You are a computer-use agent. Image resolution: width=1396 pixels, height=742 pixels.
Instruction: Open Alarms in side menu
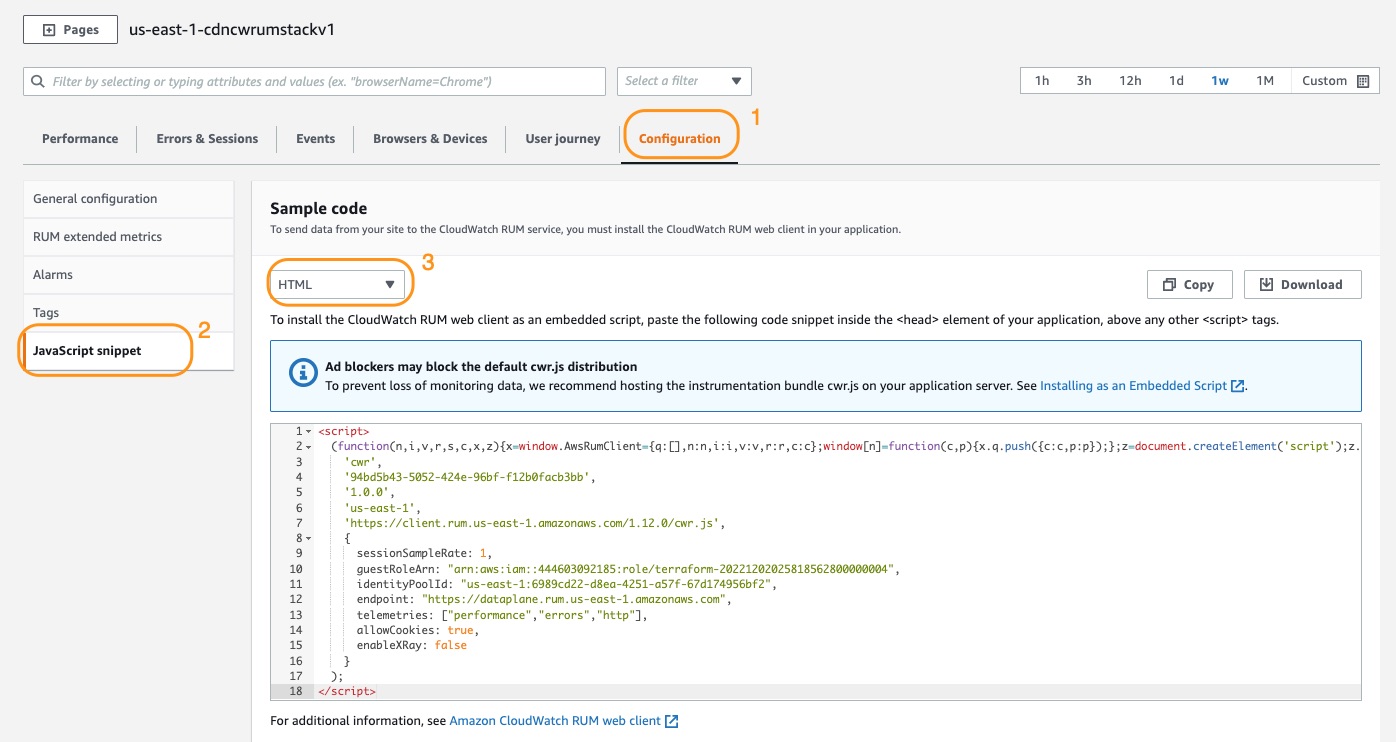128,275
